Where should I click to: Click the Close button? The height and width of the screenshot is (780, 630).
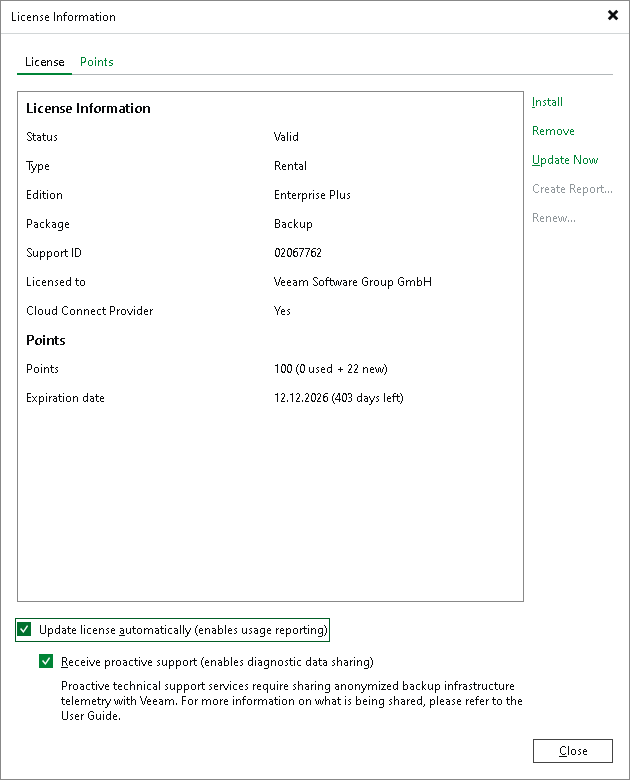573,751
